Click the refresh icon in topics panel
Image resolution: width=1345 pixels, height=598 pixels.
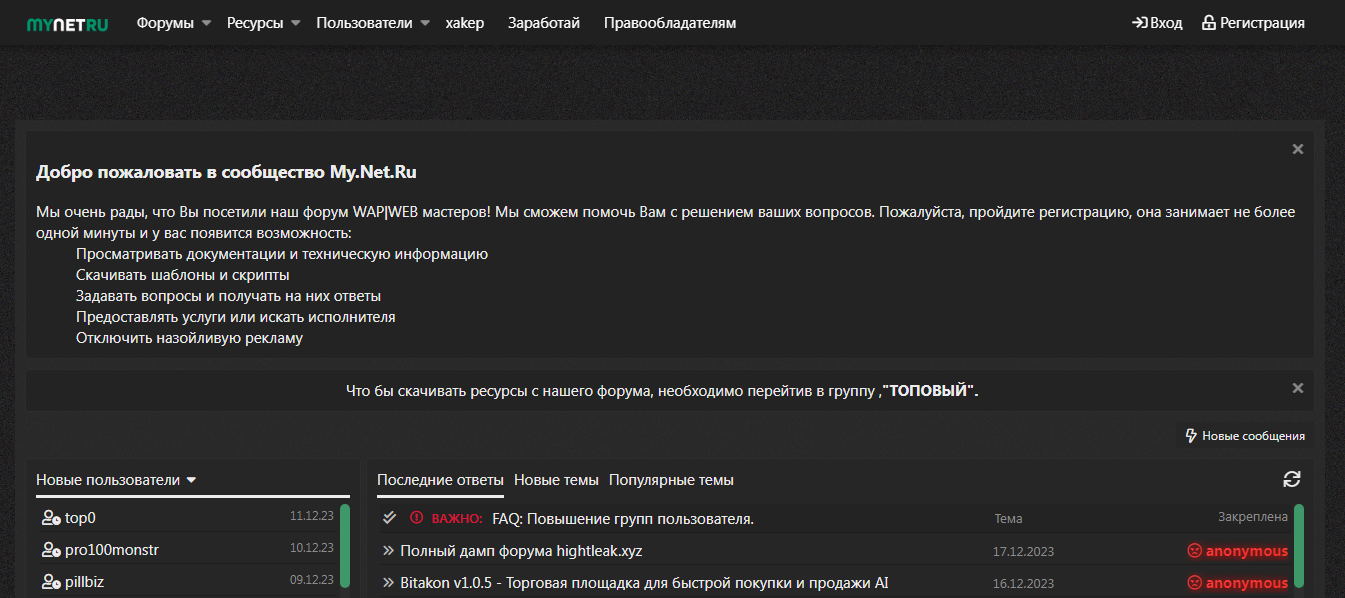point(1291,479)
